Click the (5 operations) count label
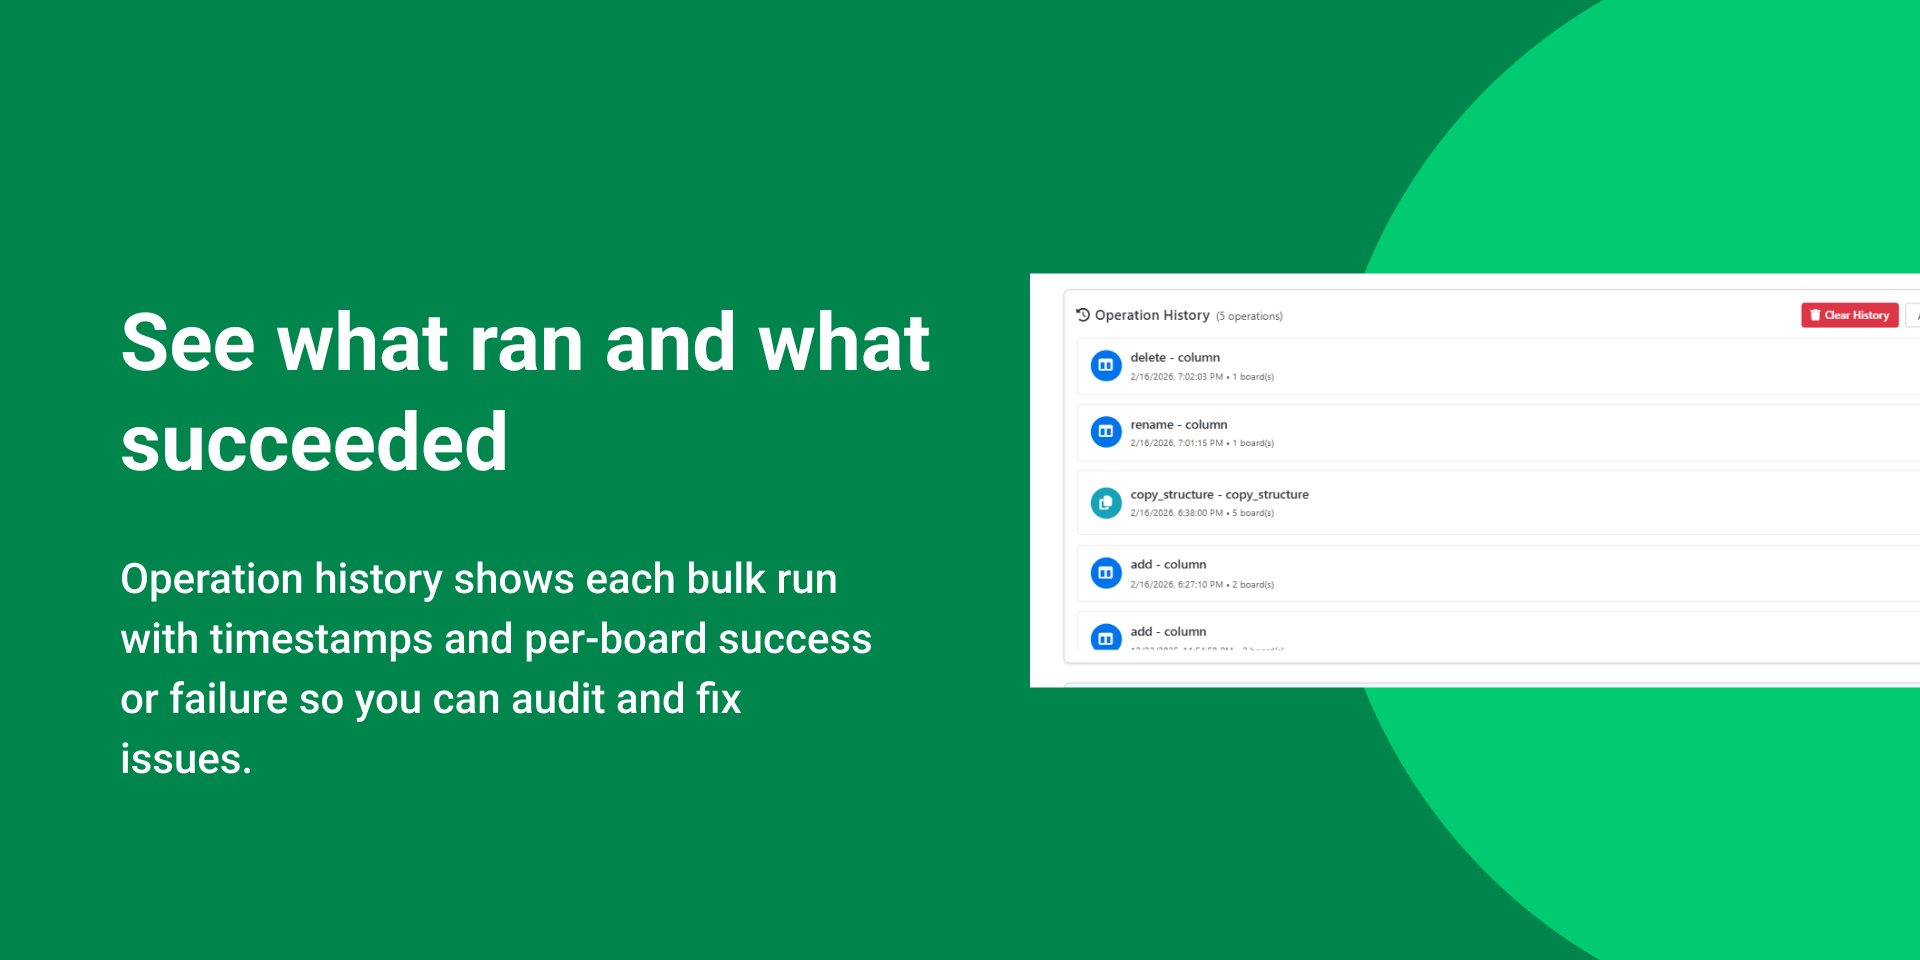1920x960 pixels. 1249,316
